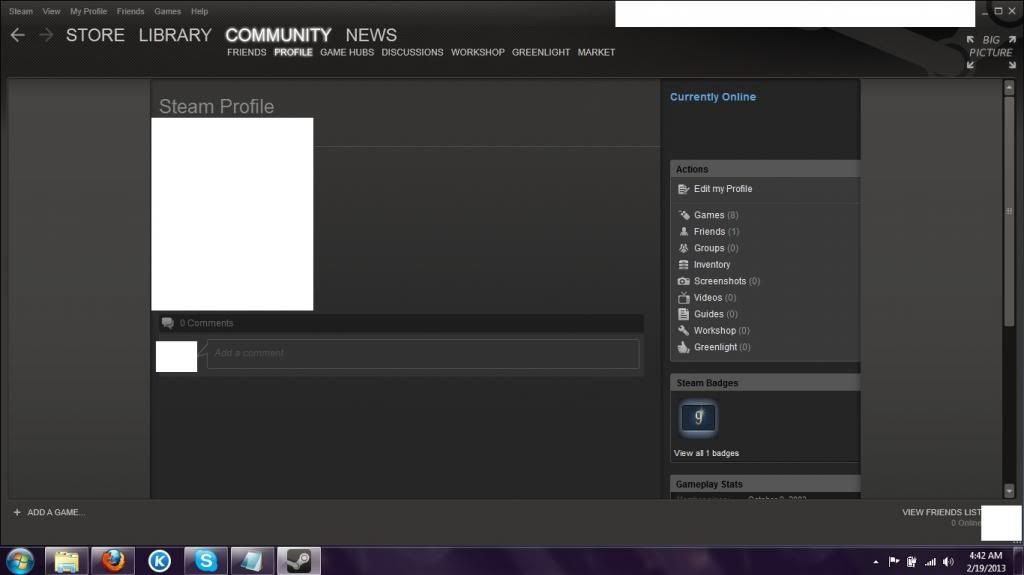The width and height of the screenshot is (1024, 575).
Task: Click the Edit my Profile pencil icon
Action: pos(683,189)
